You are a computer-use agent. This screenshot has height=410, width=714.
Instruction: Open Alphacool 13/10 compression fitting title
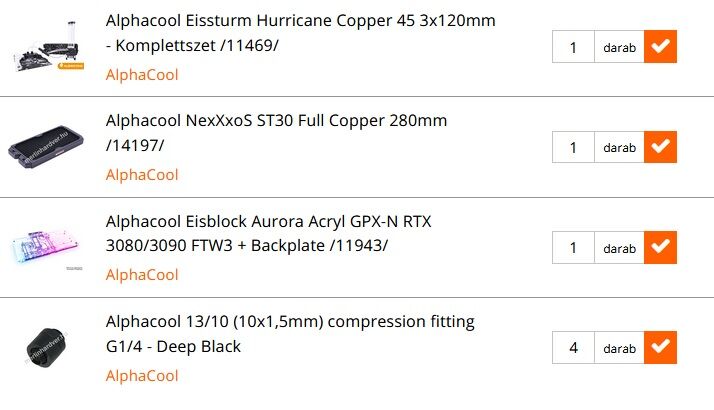(290, 322)
